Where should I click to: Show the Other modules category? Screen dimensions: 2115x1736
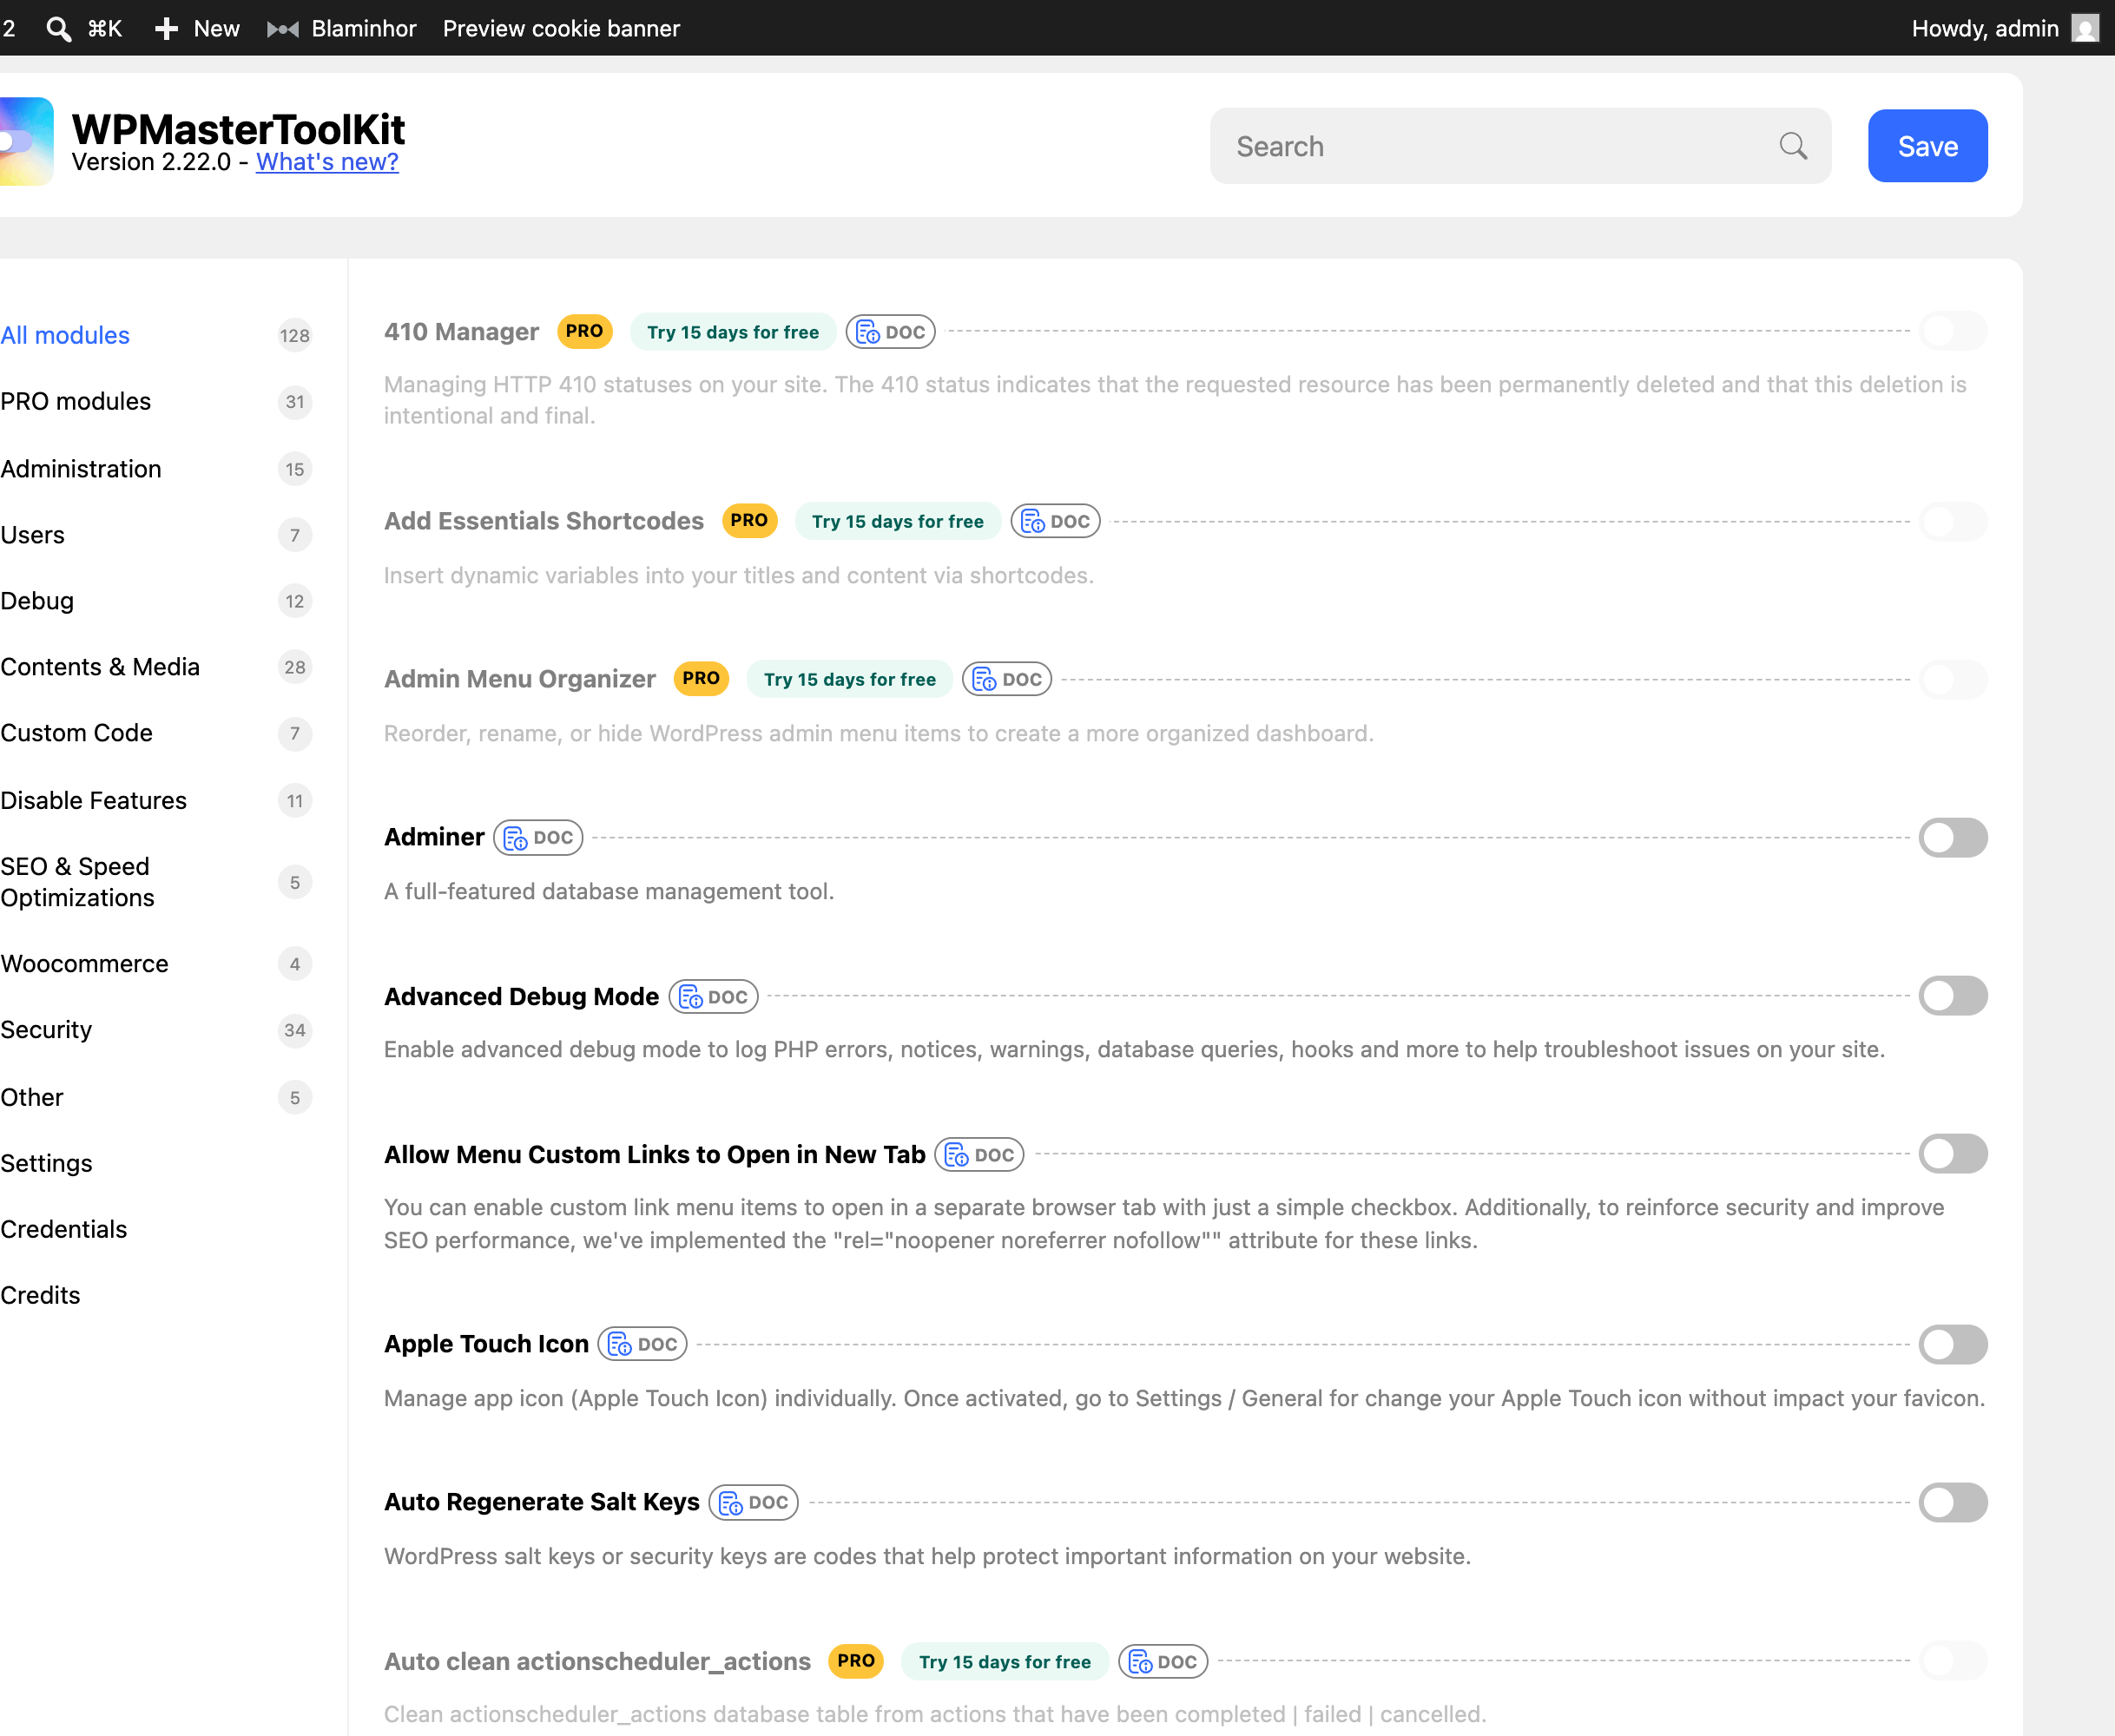pyautogui.click(x=32, y=1097)
